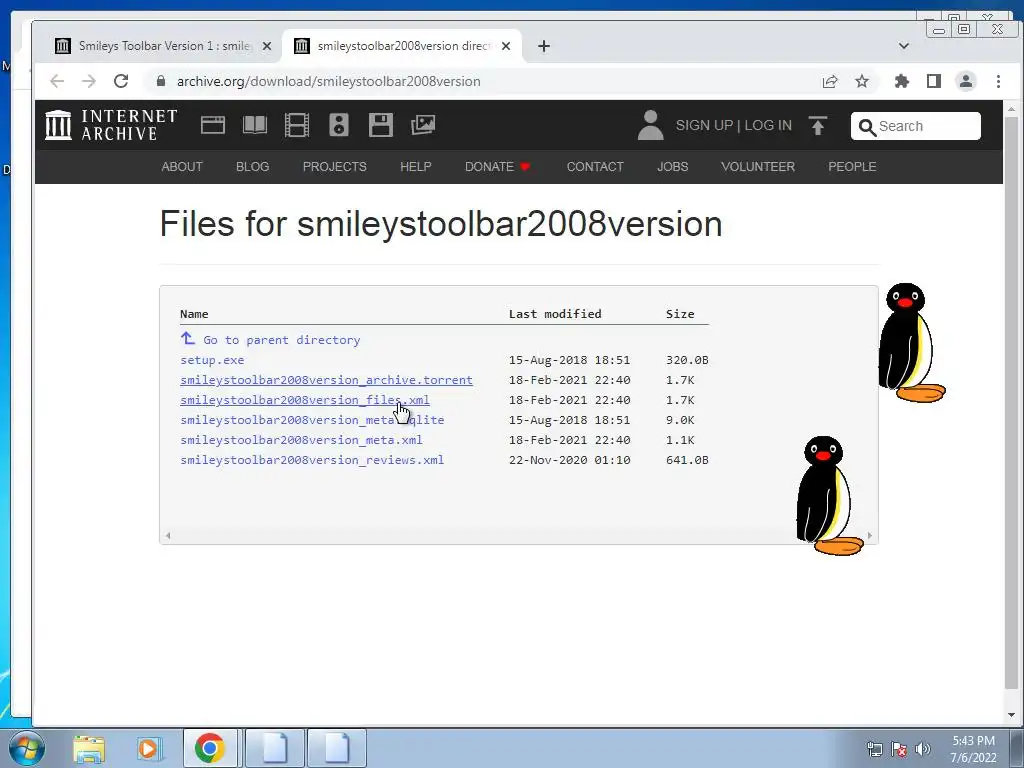Toggle the Chrome side panel icon
Viewport: 1024px width, 768px height.
(x=934, y=81)
